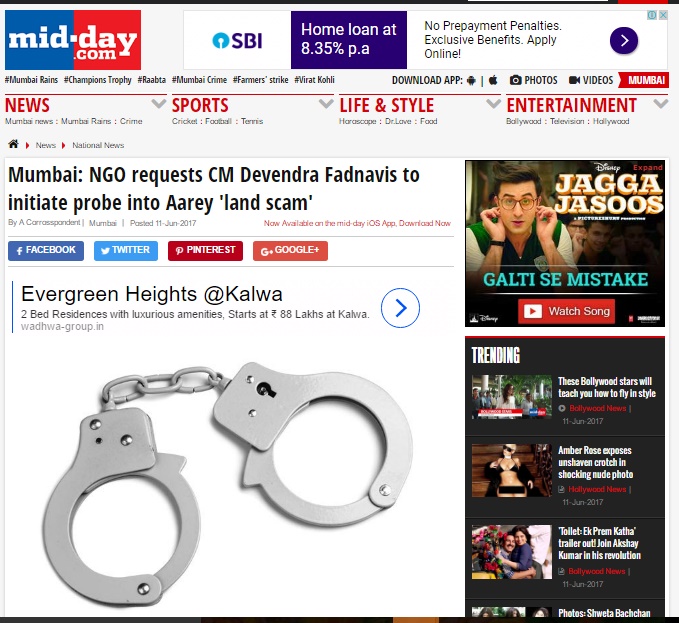Open the #Mumbai Rains hashtag link

pyautogui.click(x=31, y=80)
